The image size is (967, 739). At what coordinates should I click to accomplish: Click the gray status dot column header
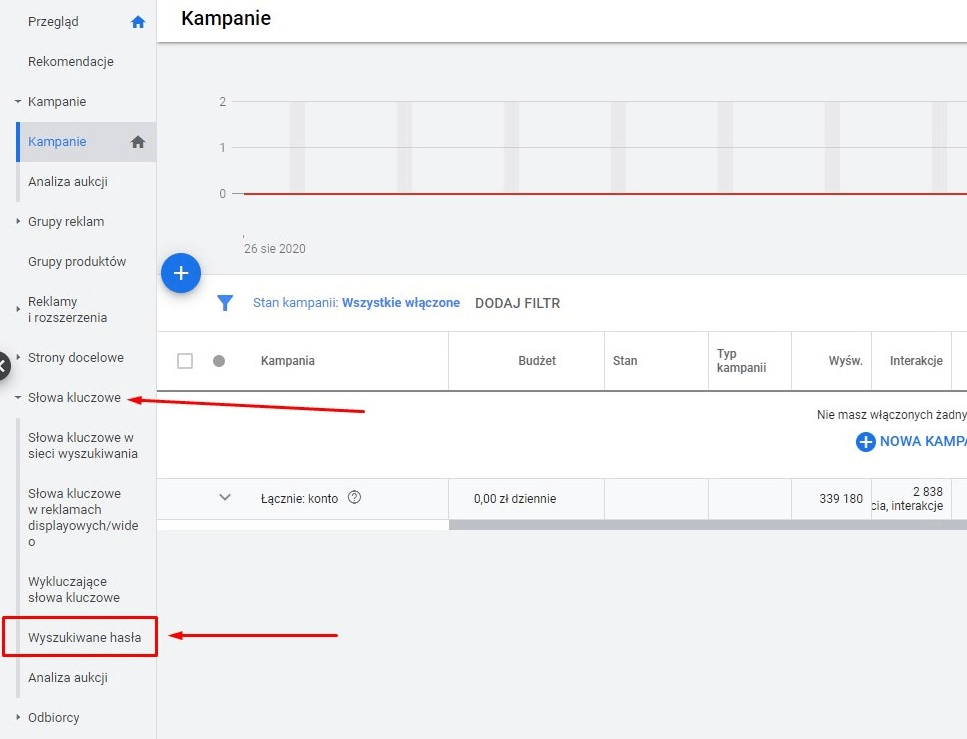(219, 361)
